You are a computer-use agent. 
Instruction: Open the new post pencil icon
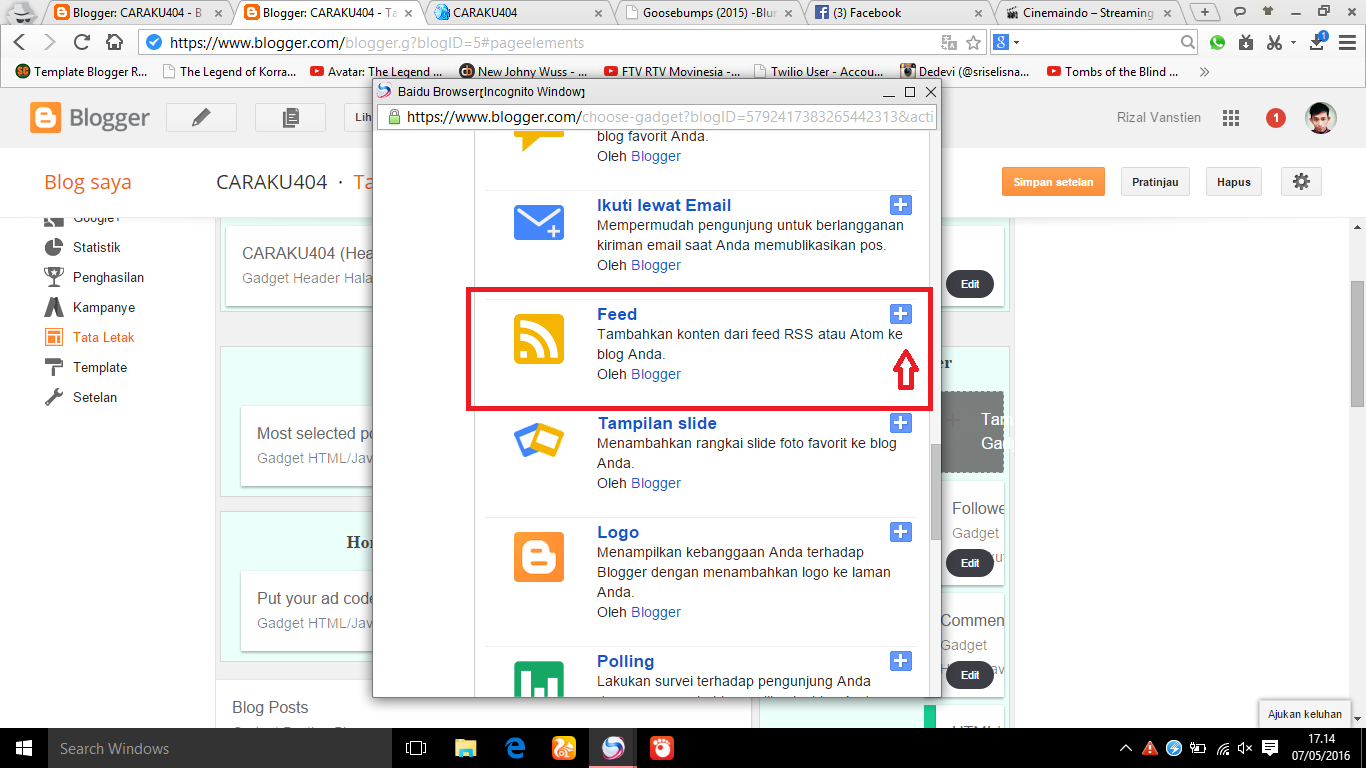(x=200, y=117)
